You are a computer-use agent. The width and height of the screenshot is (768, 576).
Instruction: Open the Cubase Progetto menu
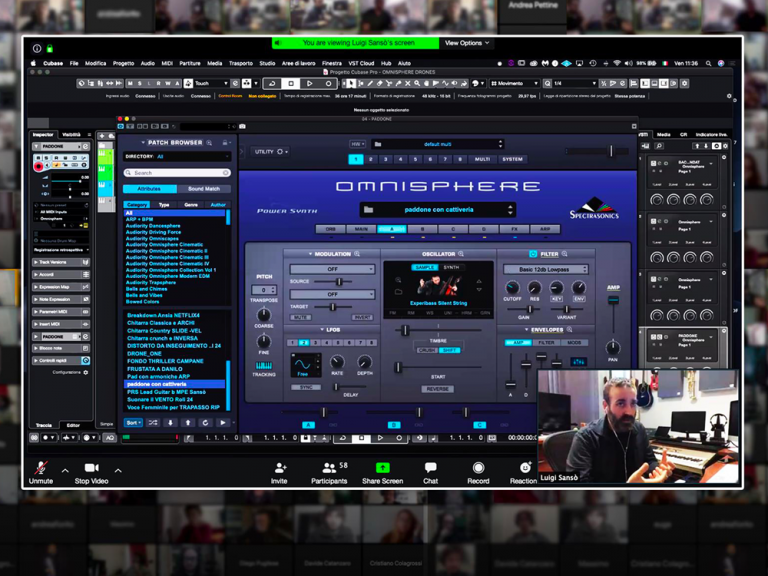pyautogui.click(x=123, y=63)
